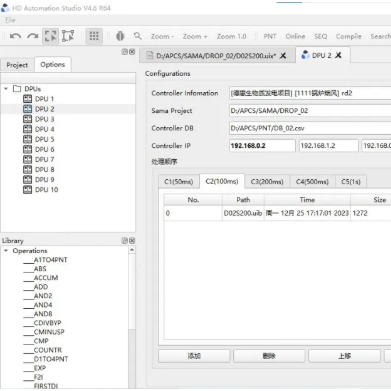The height and width of the screenshot is (391, 391).
Task: Select DPU 2 in the tree
Action: (45, 109)
